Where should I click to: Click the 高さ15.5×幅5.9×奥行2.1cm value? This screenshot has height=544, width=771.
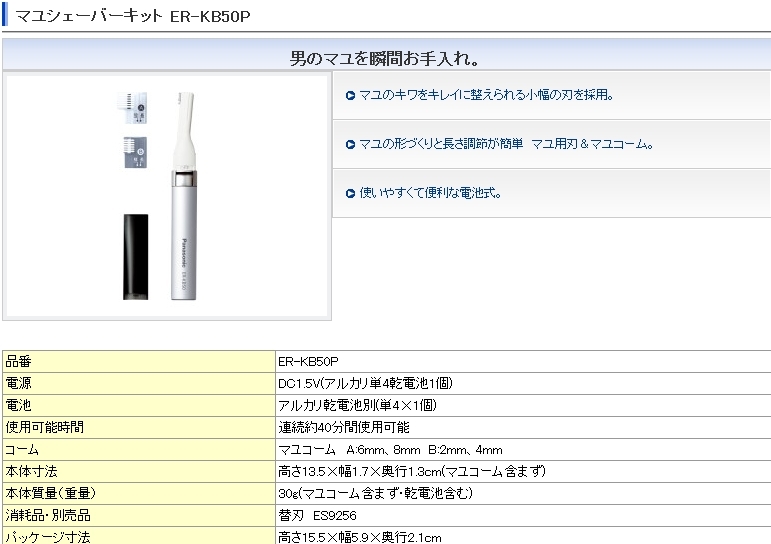tap(360, 537)
